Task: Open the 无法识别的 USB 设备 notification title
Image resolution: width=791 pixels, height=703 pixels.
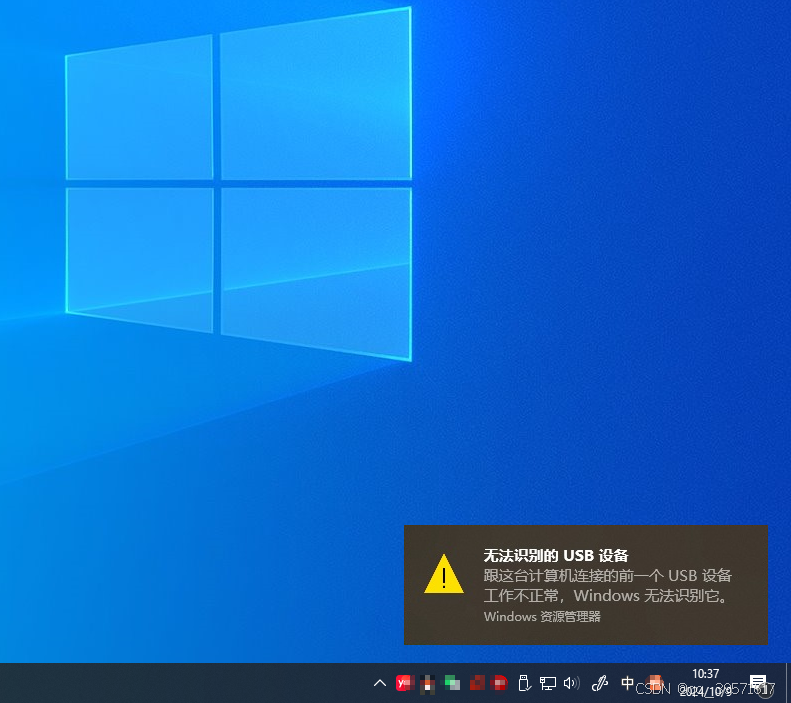Action: click(556, 556)
